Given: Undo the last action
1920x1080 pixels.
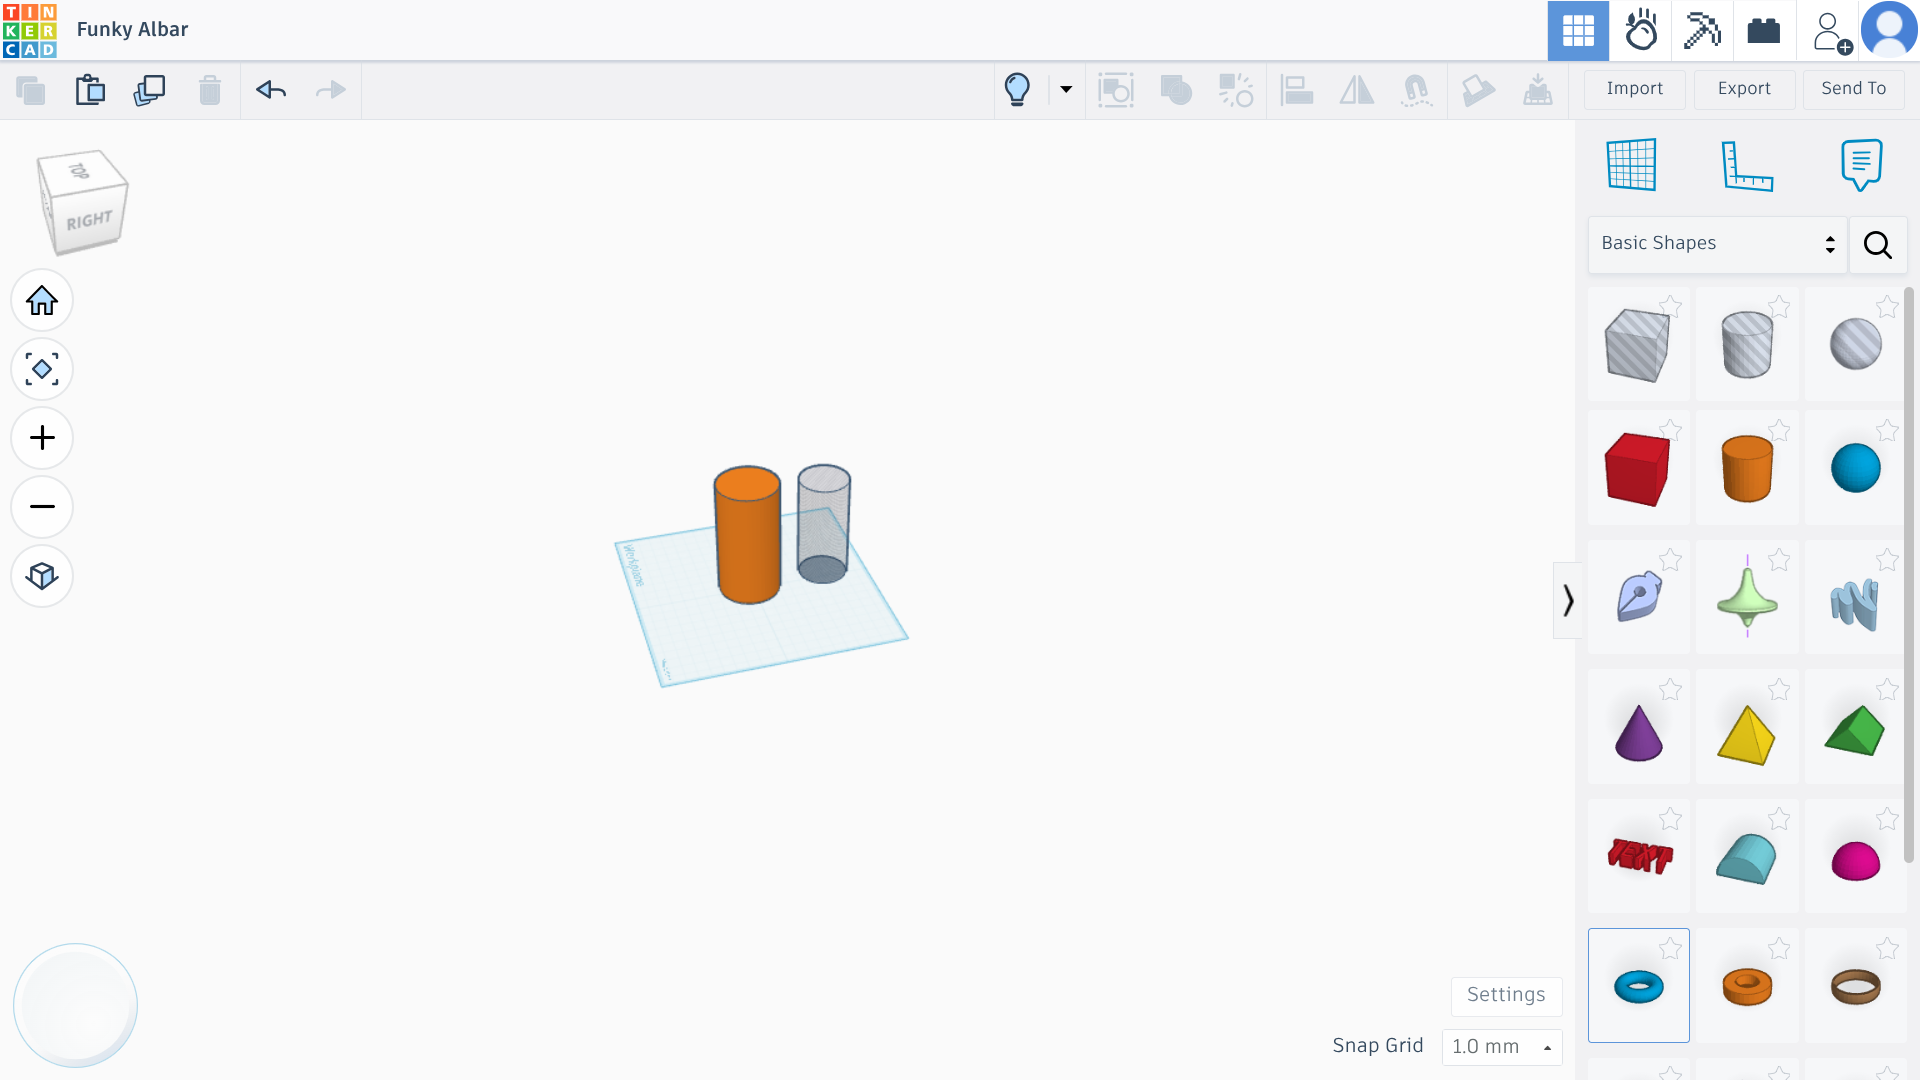Looking at the screenshot, I should coord(271,90).
